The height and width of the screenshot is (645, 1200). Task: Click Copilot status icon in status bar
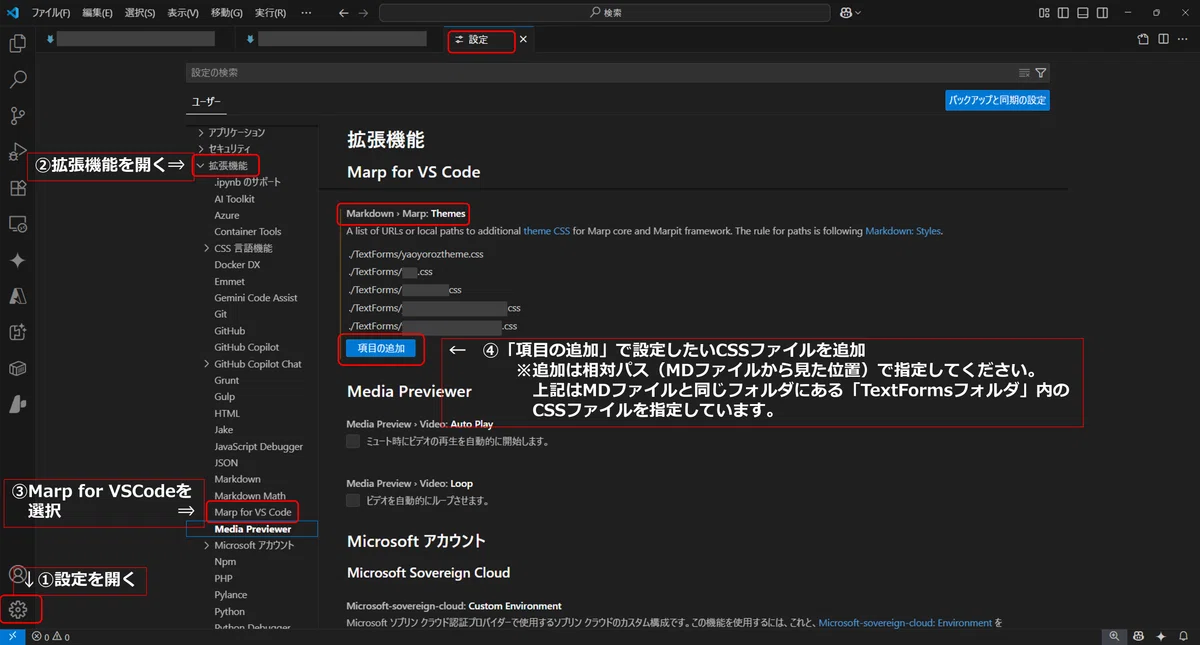click(x=1138, y=636)
